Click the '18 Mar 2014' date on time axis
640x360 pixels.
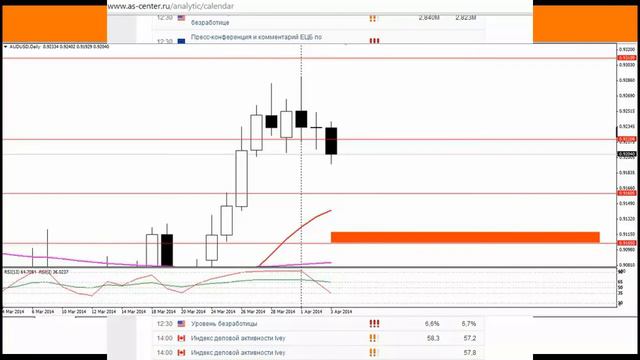click(x=163, y=311)
